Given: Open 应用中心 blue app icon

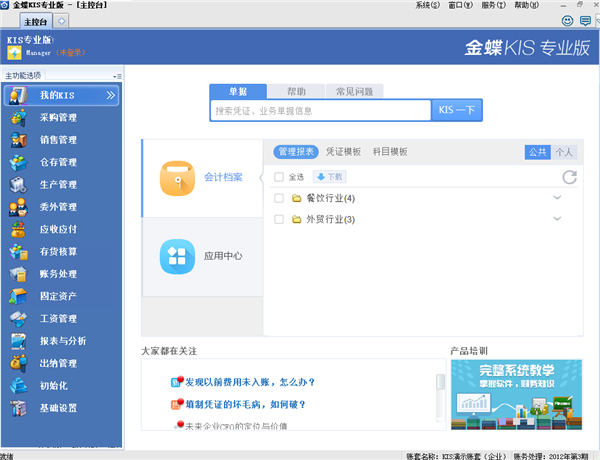Looking at the screenshot, I should (x=177, y=256).
